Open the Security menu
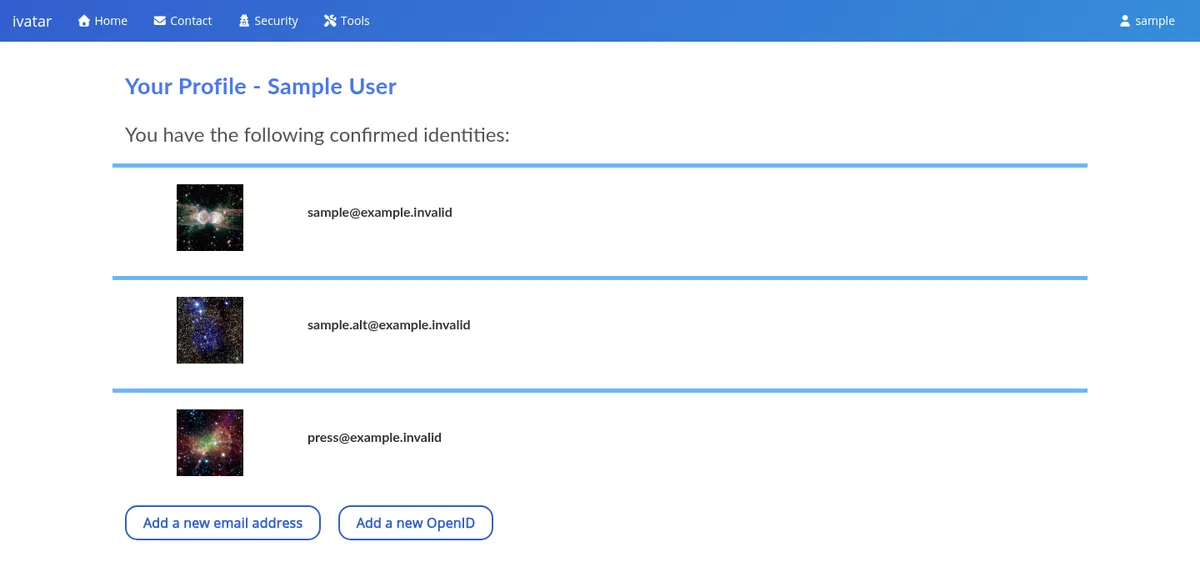Screen dimensions: 1200x567 click(x=269, y=21)
